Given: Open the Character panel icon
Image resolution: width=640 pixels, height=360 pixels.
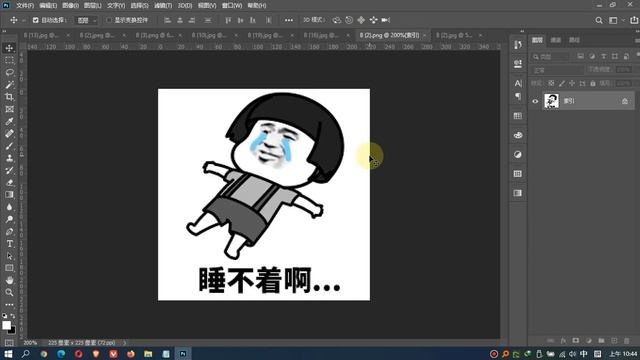Looking at the screenshot, I should point(518,83).
